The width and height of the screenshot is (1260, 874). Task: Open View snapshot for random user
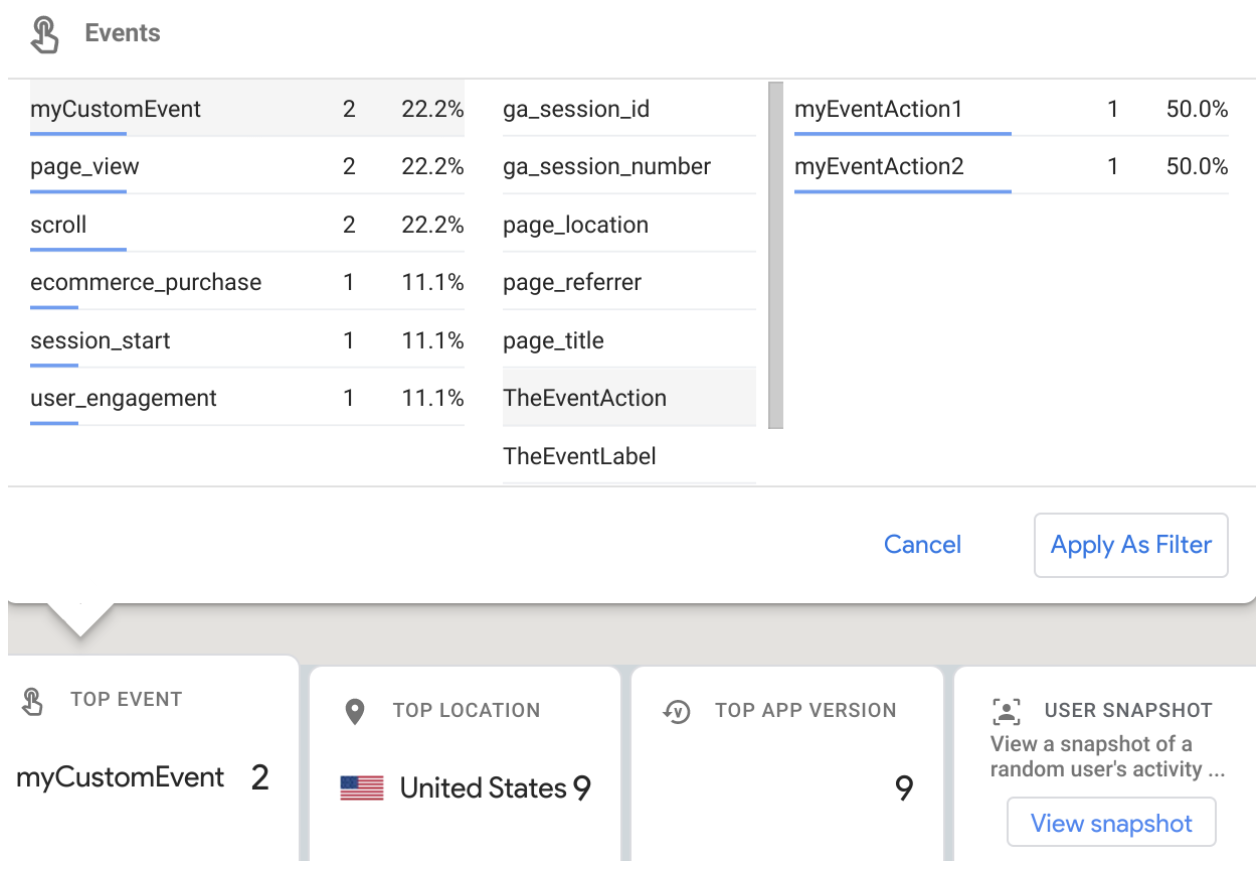click(x=1111, y=823)
